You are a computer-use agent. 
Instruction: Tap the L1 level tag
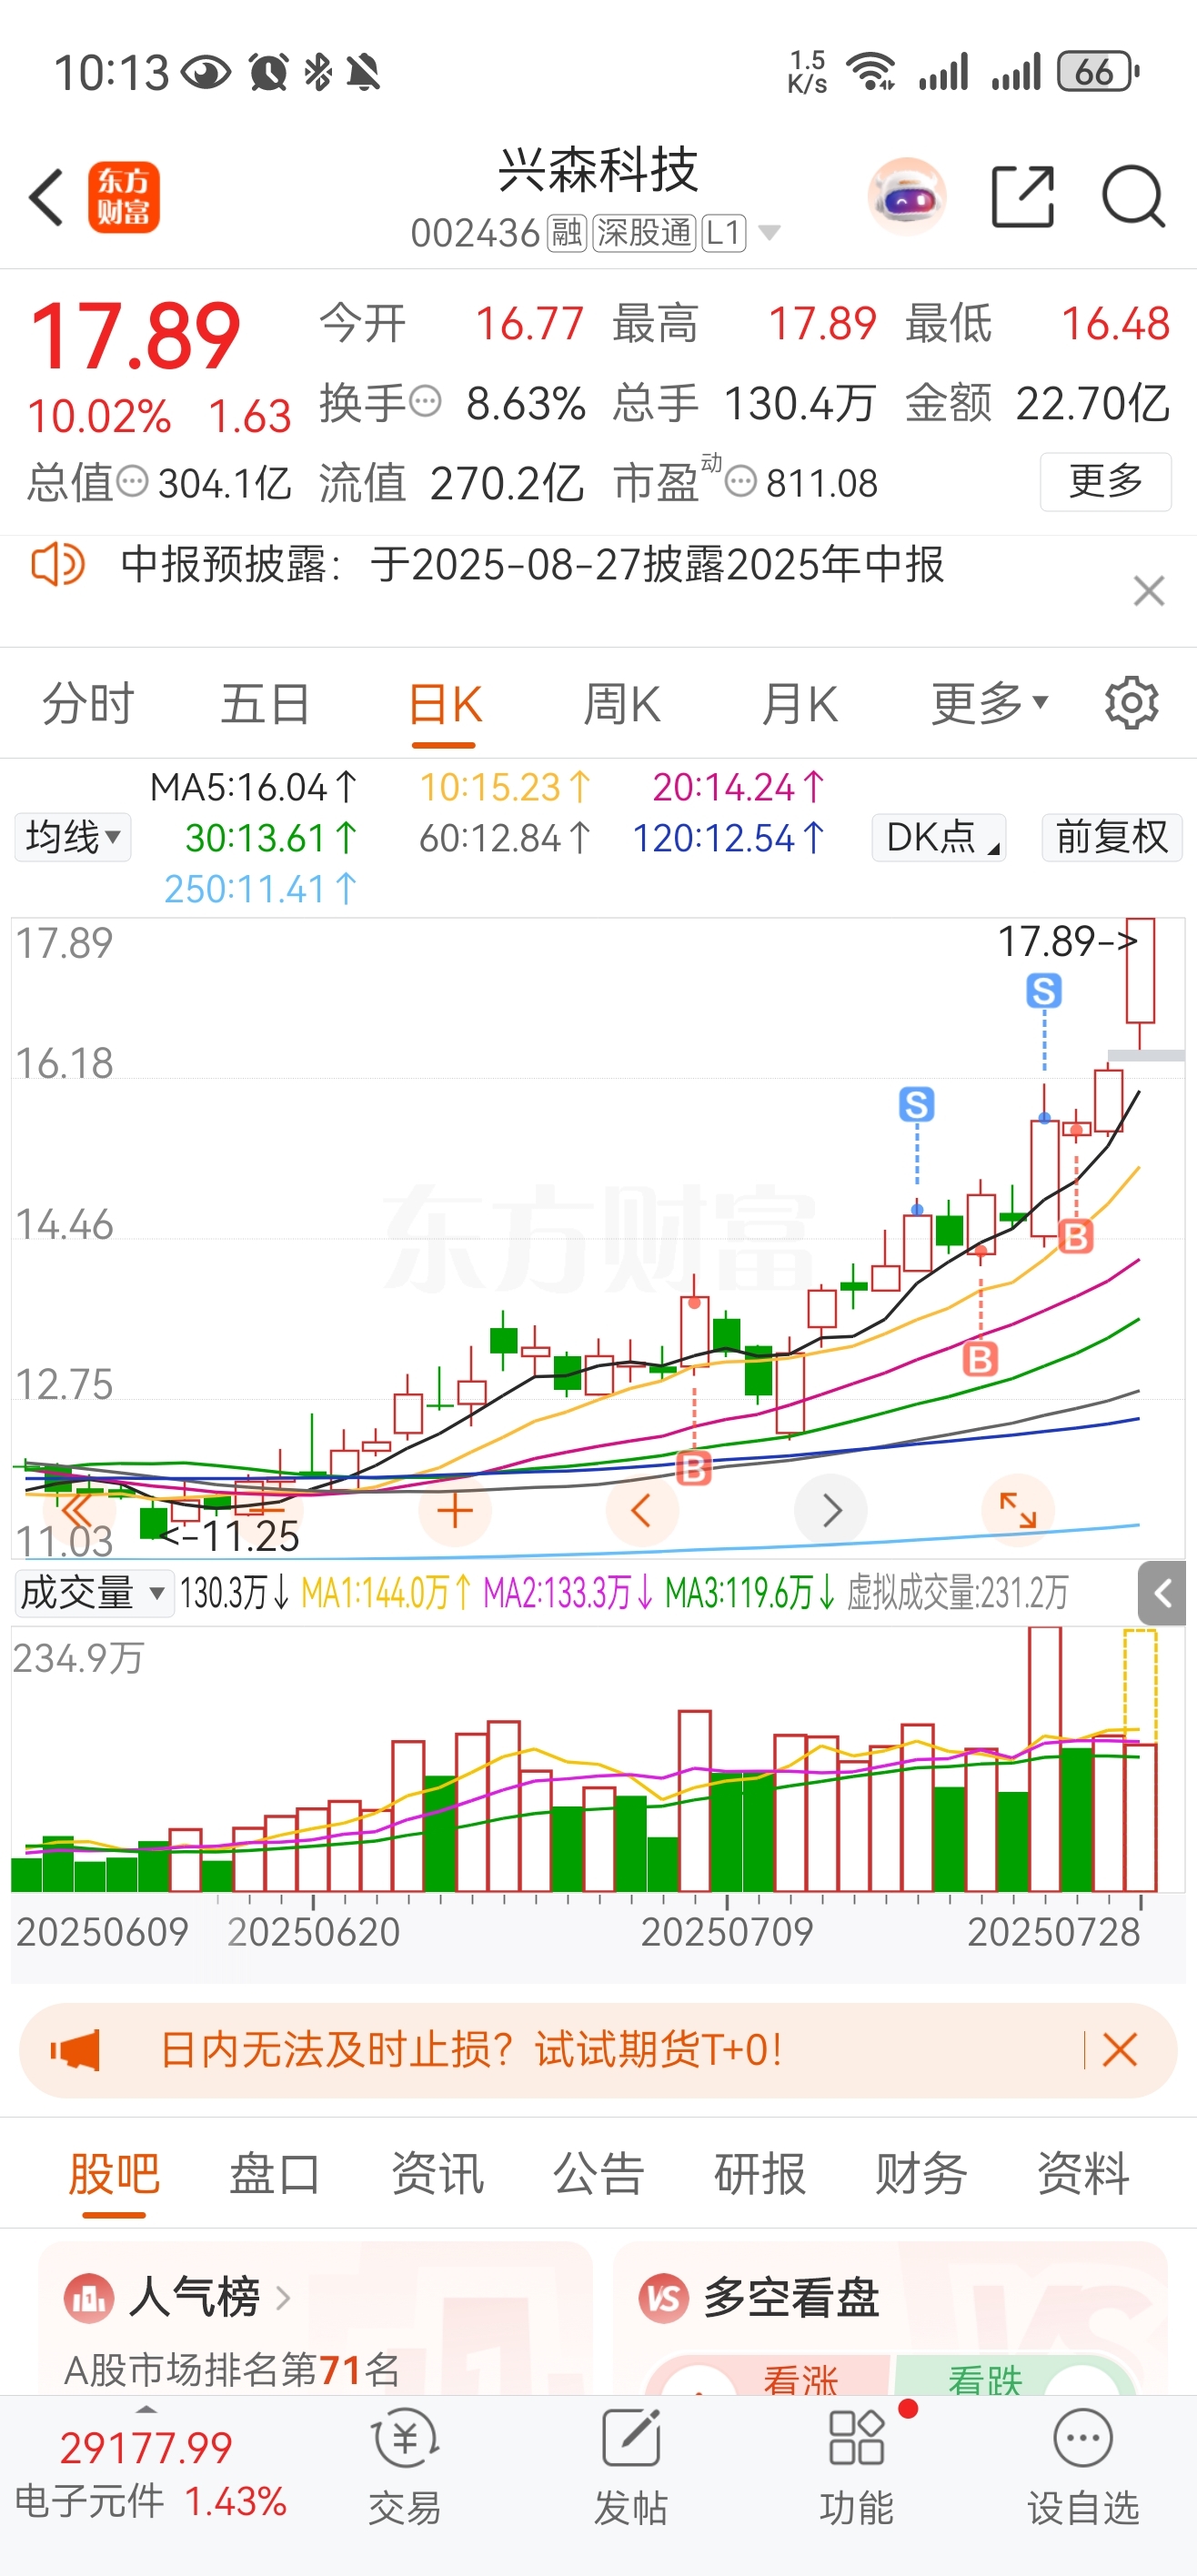point(723,233)
